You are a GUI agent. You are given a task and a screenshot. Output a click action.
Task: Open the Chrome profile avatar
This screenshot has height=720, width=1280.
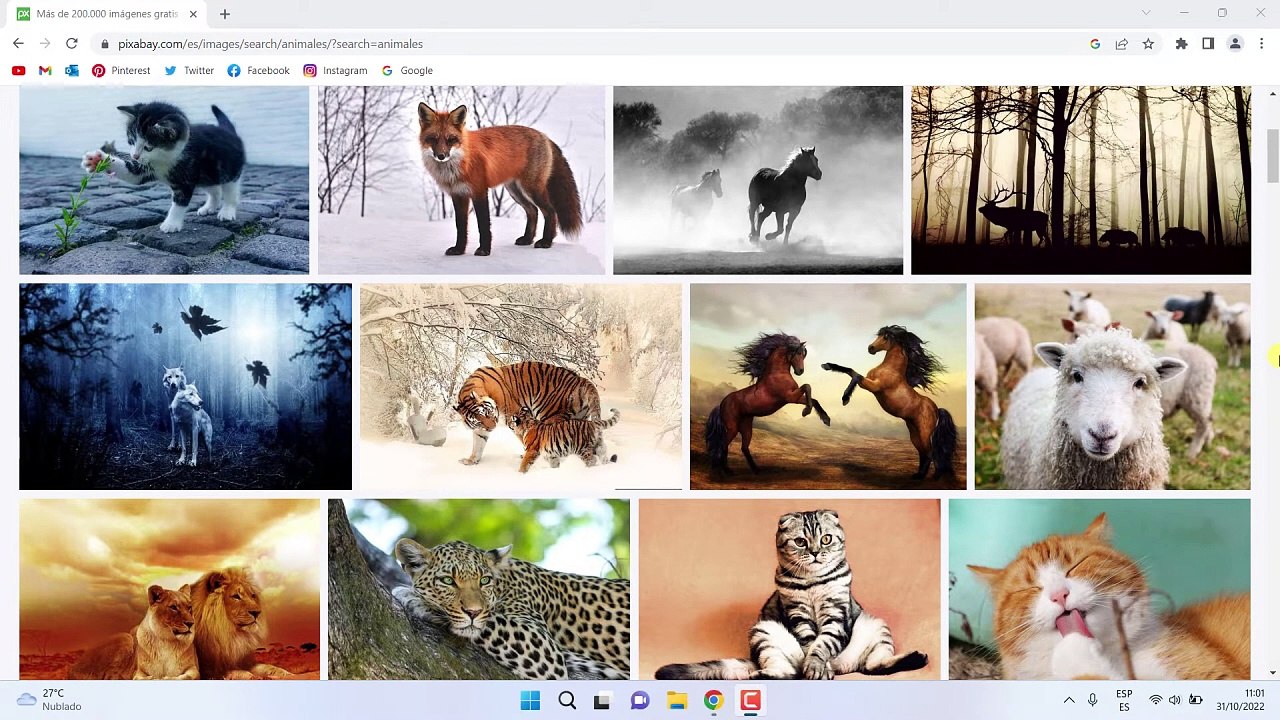[x=1235, y=44]
